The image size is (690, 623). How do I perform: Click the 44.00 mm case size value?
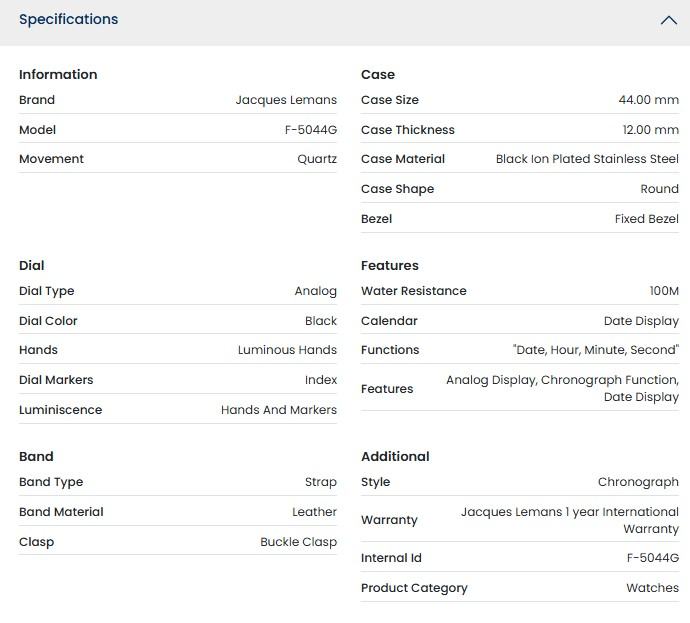tap(649, 100)
